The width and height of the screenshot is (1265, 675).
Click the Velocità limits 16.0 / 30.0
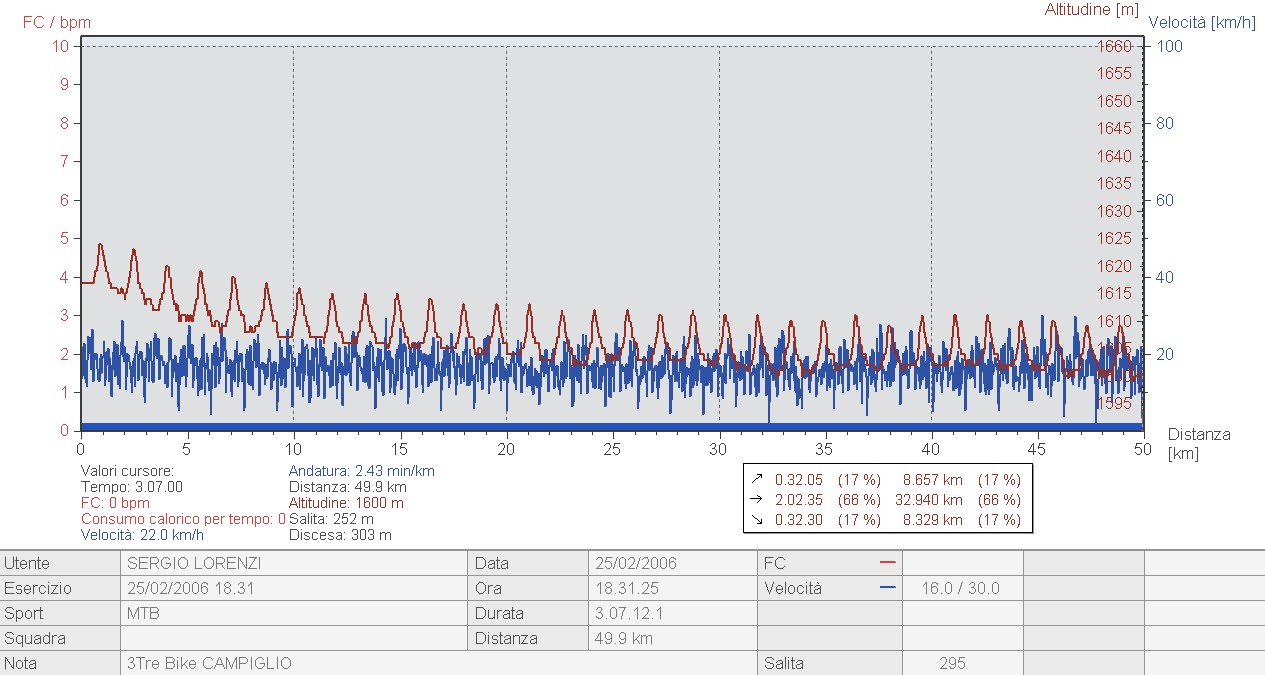pos(961,588)
